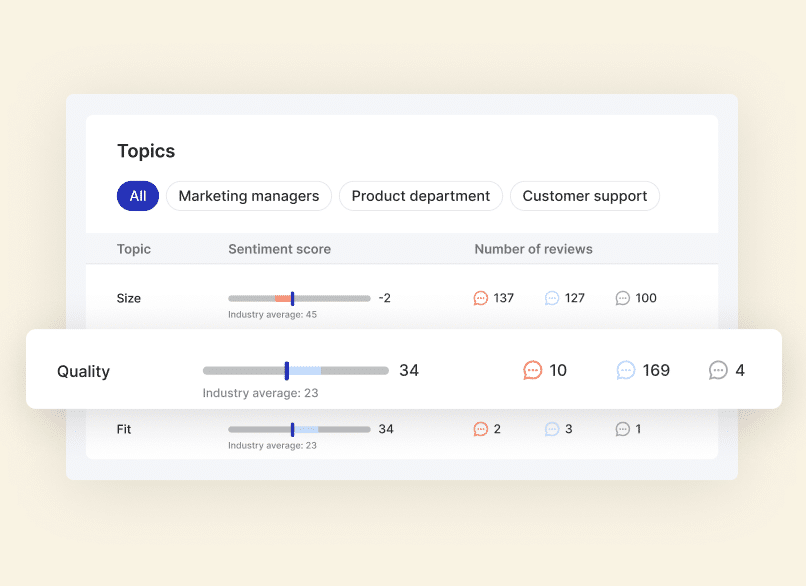The image size is (806, 586).
Task: Show Customer support topics
Action: pos(585,196)
